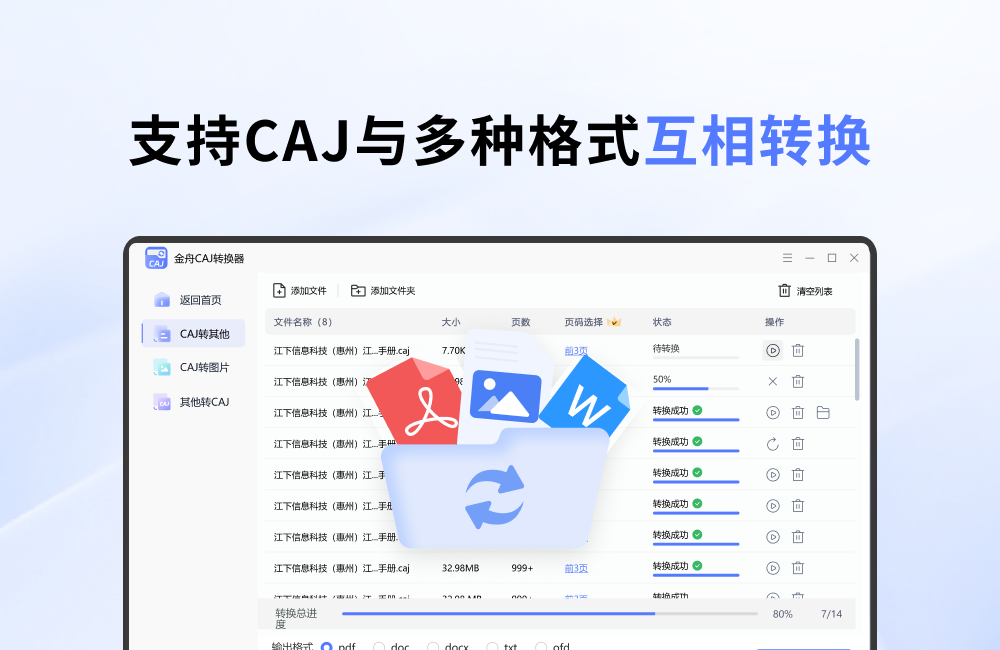Open output folder icon for the third file

823,412
